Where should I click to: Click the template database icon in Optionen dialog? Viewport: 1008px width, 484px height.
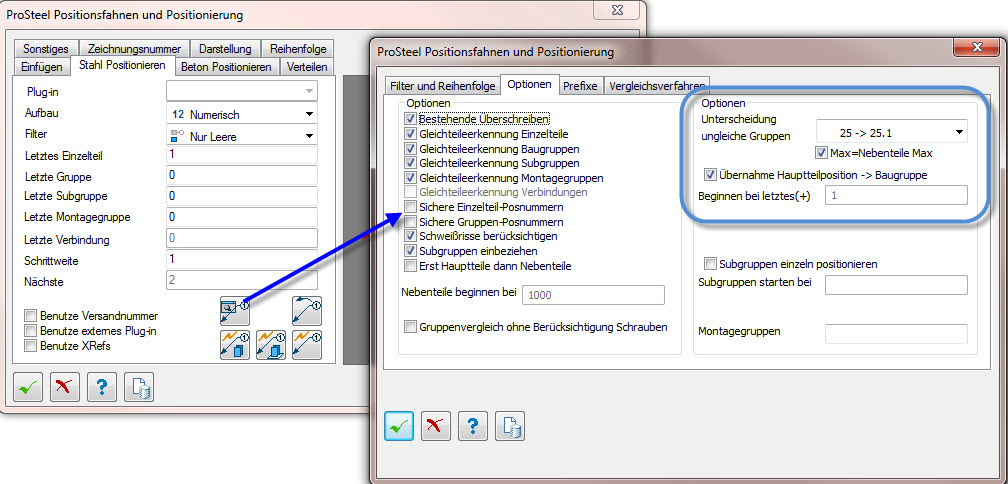(x=510, y=426)
